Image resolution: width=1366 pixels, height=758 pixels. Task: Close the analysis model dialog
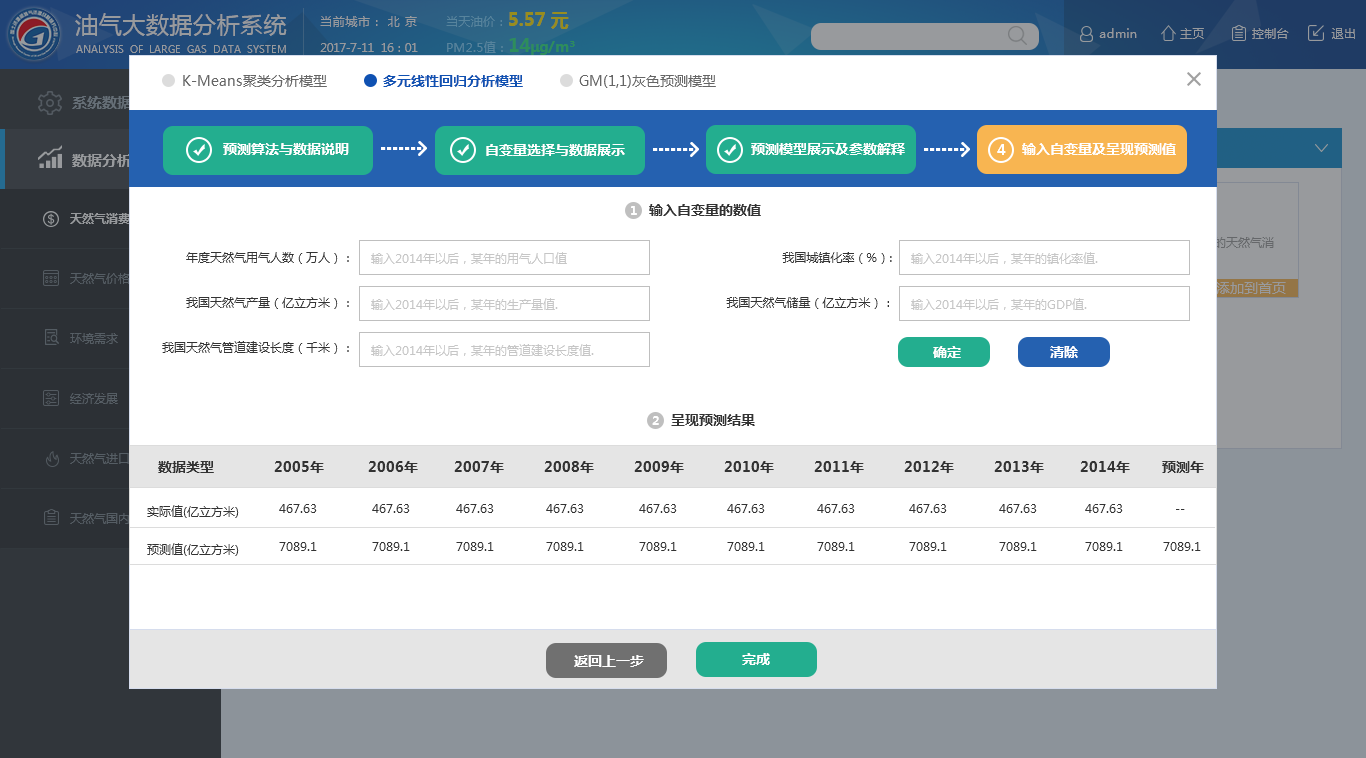click(1194, 79)
